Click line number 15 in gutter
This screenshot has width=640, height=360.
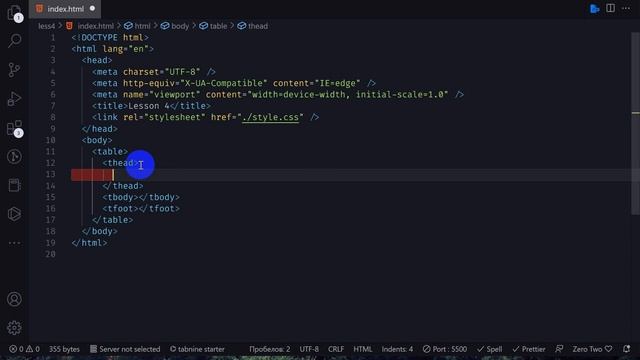tap(50, 198)
